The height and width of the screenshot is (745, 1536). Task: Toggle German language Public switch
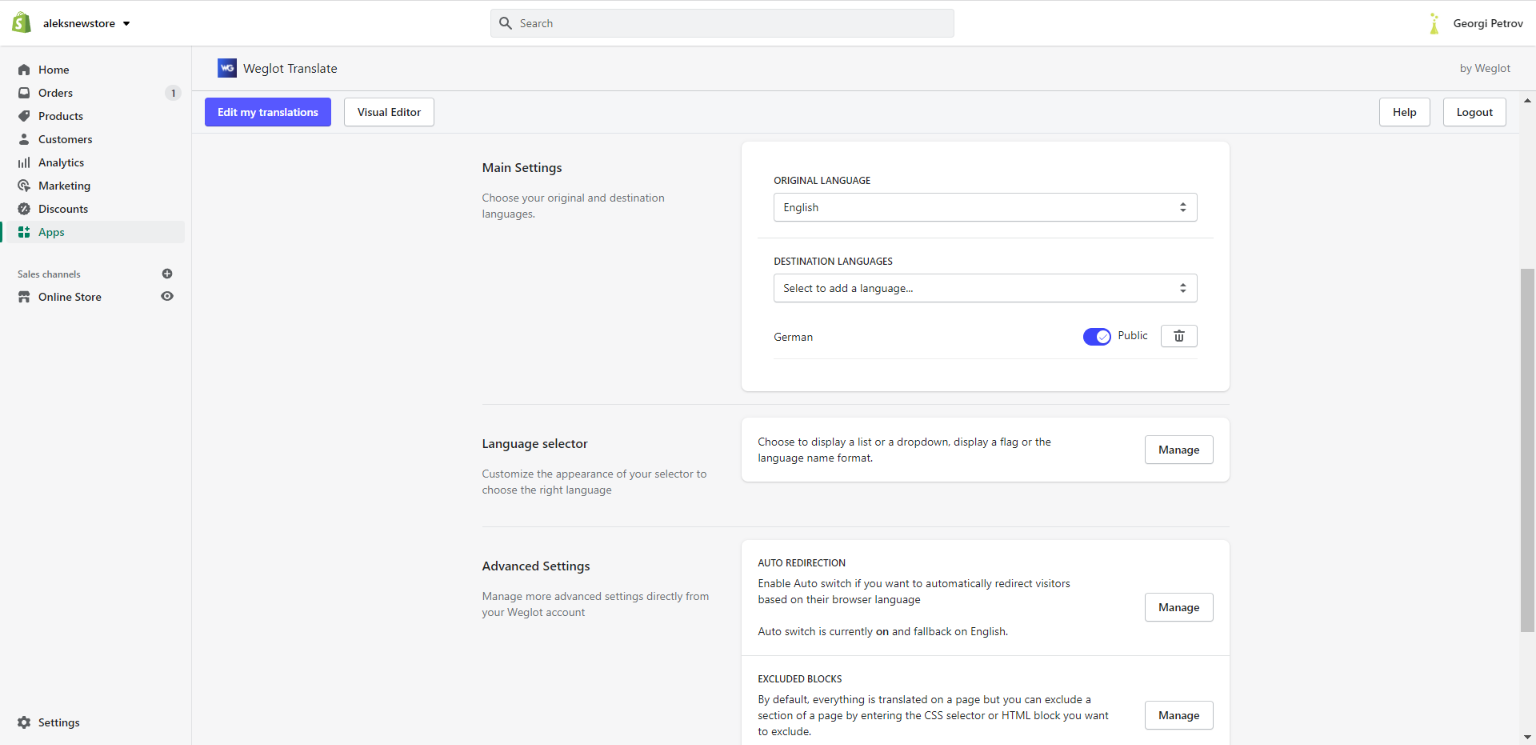pos(1097,337)
